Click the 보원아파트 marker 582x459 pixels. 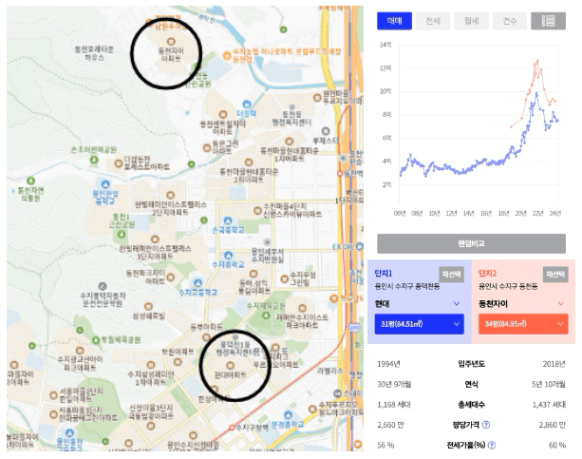[178, 361]
